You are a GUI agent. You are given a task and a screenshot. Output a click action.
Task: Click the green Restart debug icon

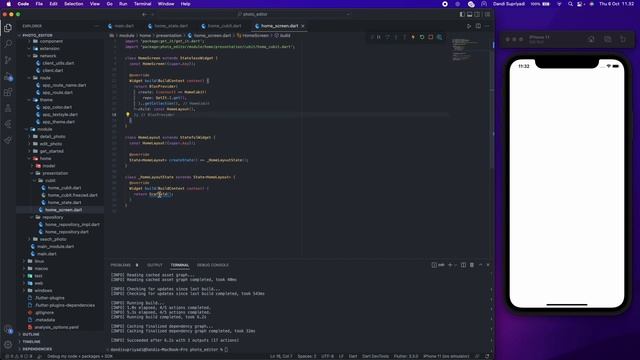[422, 37]
